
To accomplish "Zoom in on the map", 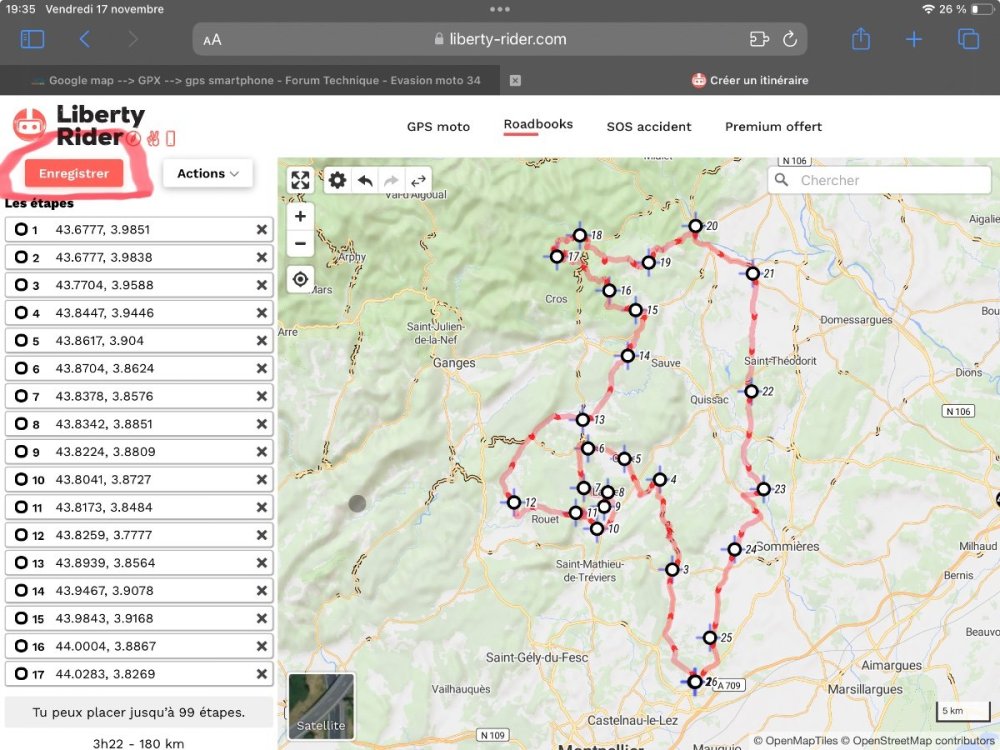I will tap(300, 216).
